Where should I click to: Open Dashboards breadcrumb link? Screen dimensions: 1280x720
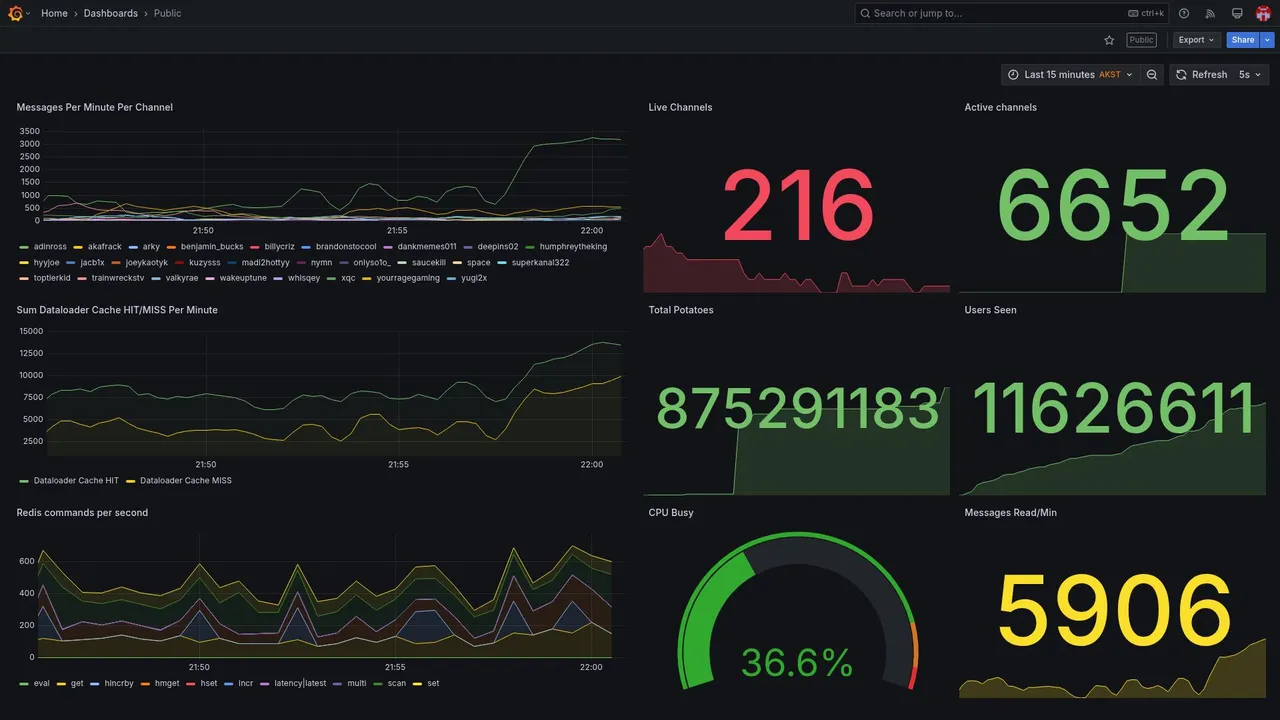click(x=111, y=13)
